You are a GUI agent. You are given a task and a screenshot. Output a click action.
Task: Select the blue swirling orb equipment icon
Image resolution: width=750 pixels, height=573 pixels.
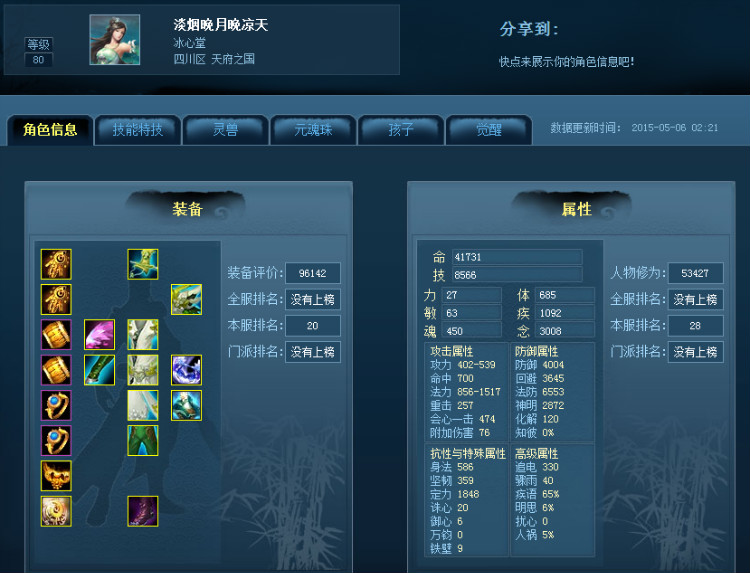pyautogui.click(x=187, y=370)
